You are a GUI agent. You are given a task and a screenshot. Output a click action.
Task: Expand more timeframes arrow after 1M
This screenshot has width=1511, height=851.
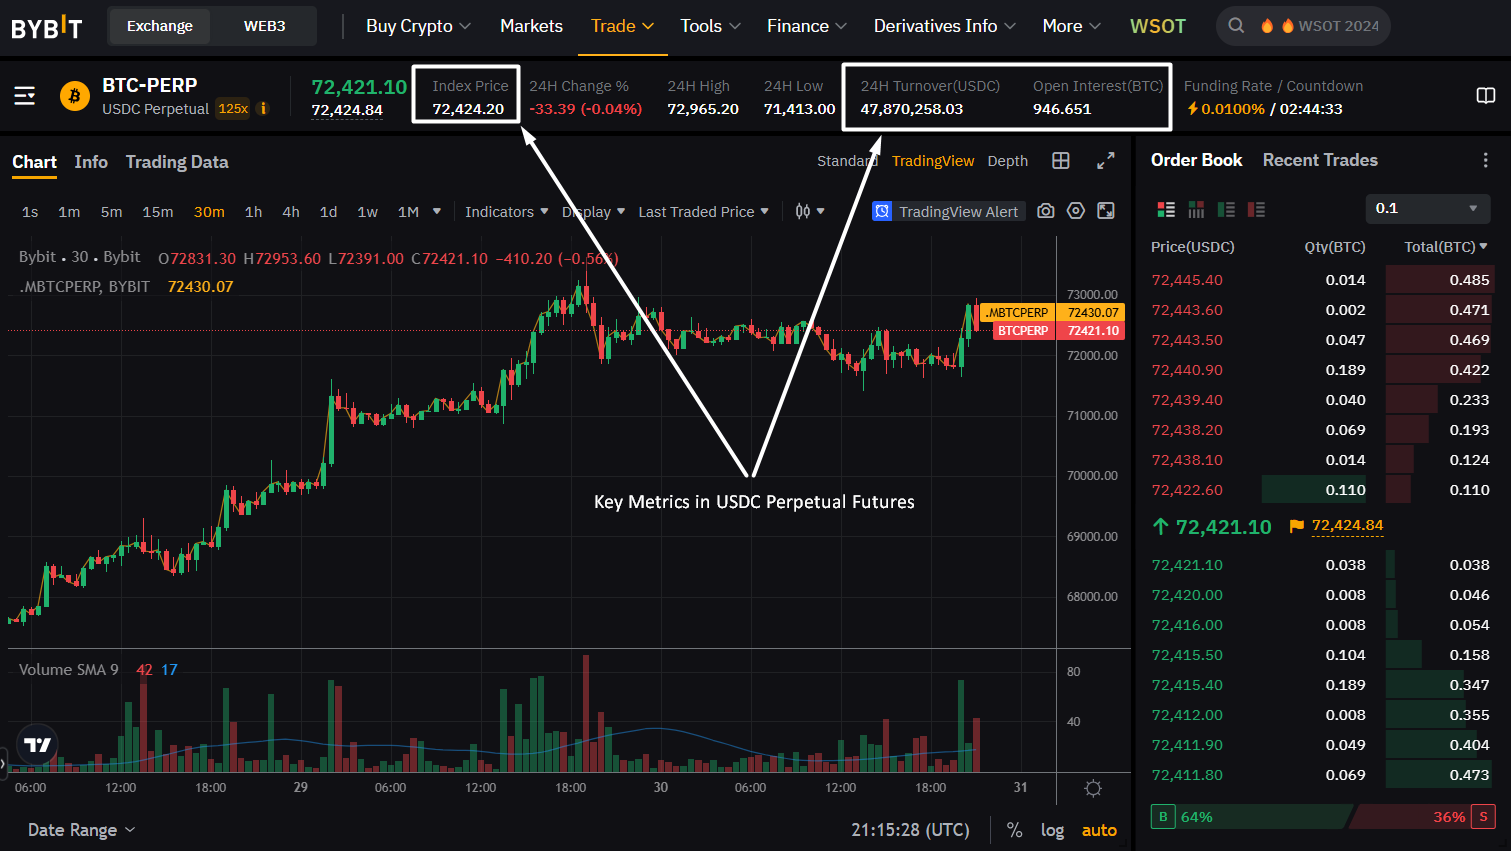(437, 211)
